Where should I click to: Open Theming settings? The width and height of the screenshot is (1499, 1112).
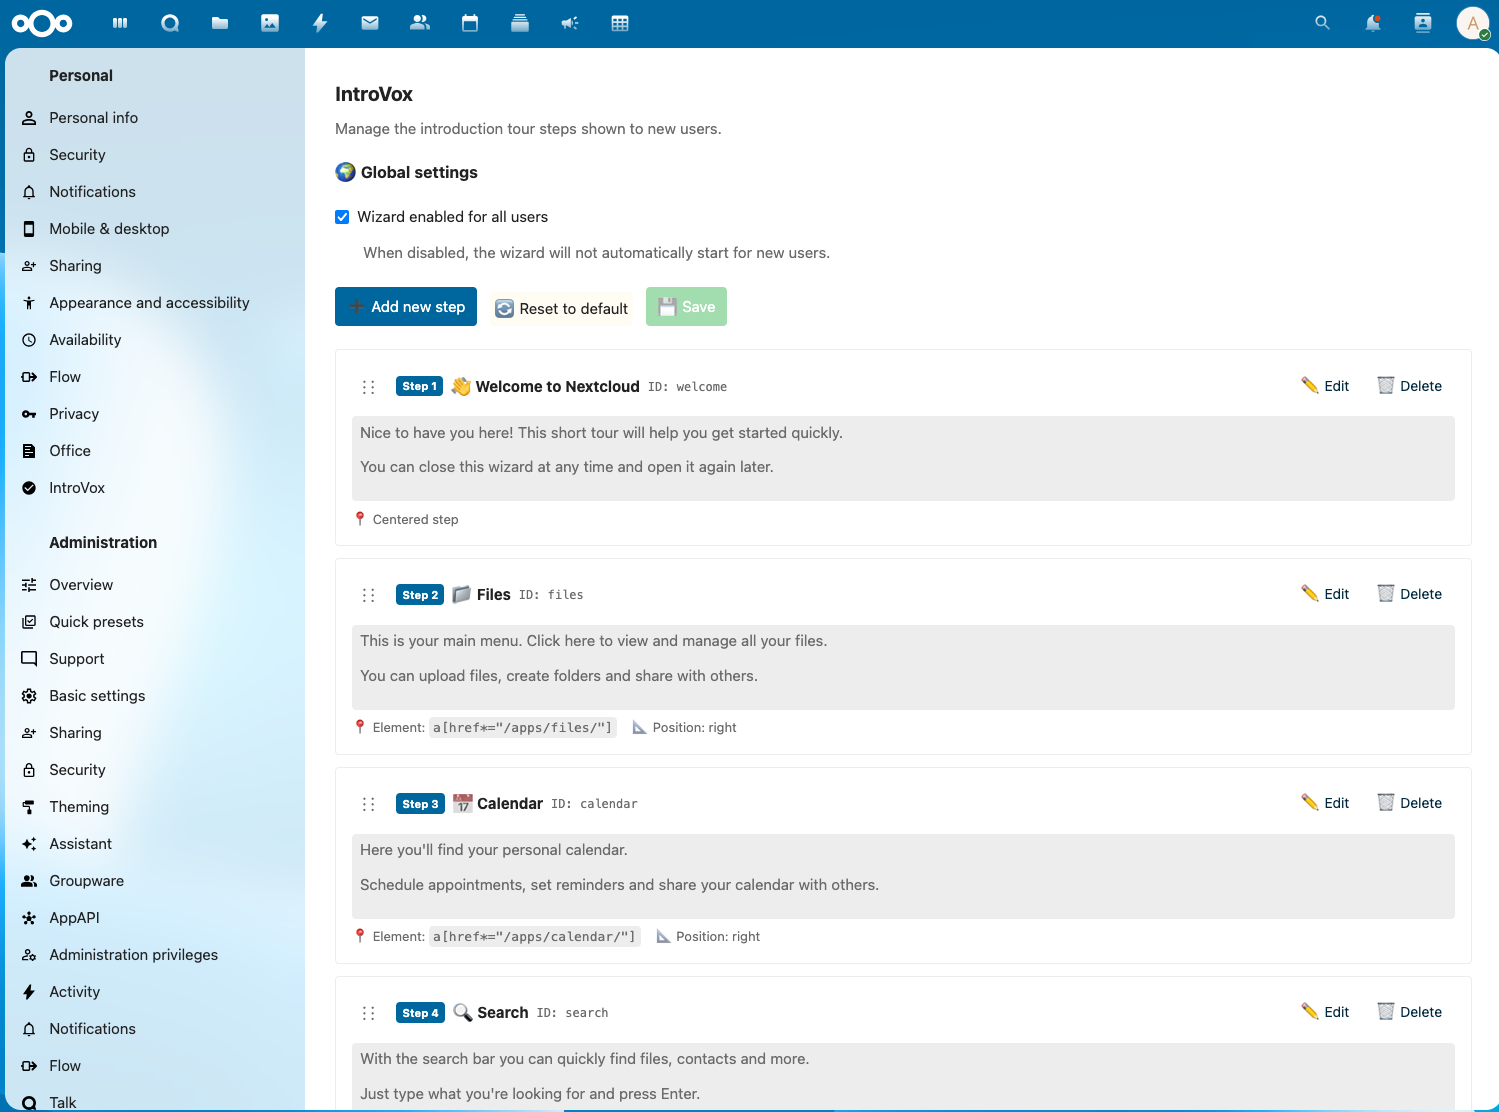pos(155,807)
